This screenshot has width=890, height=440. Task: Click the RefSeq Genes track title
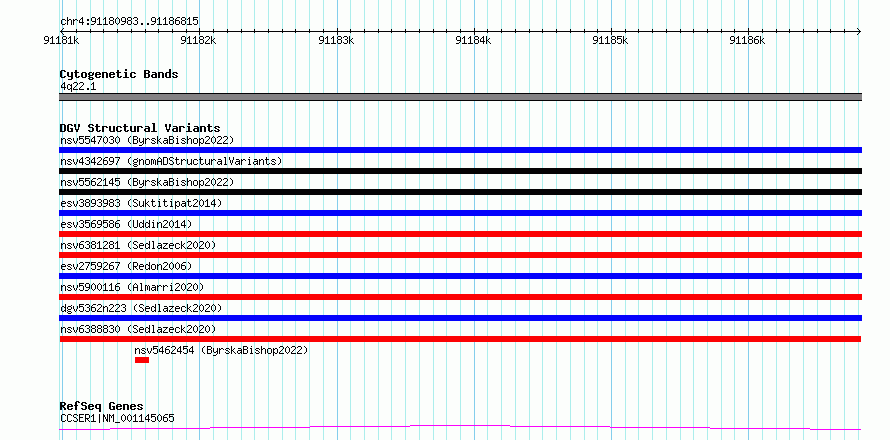(x=101, y=406)
